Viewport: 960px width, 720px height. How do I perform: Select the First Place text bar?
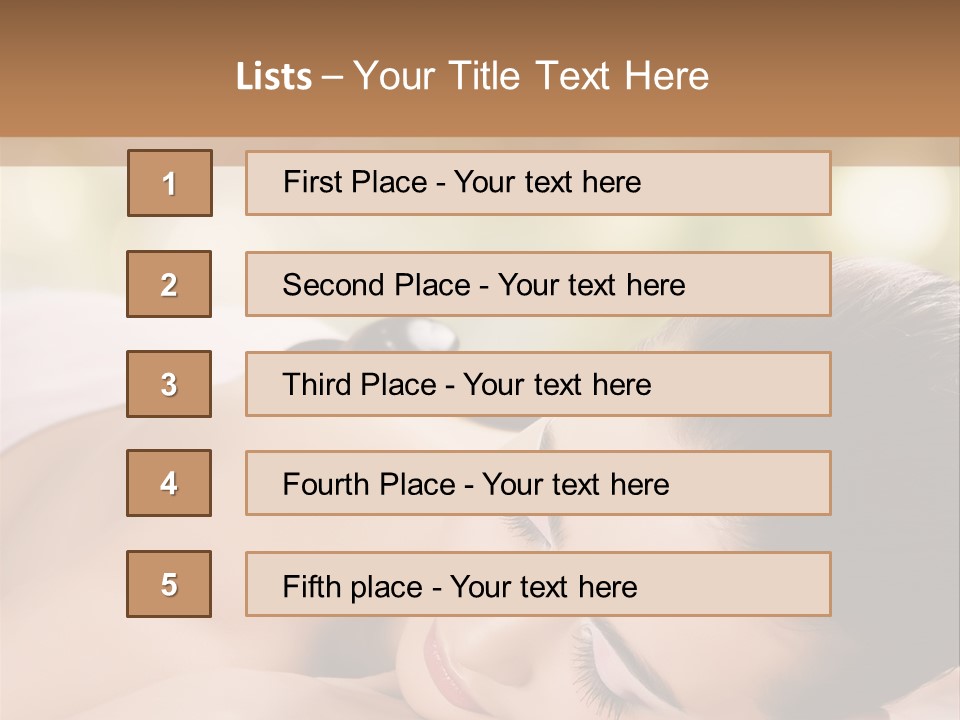[x=538, y=183]
